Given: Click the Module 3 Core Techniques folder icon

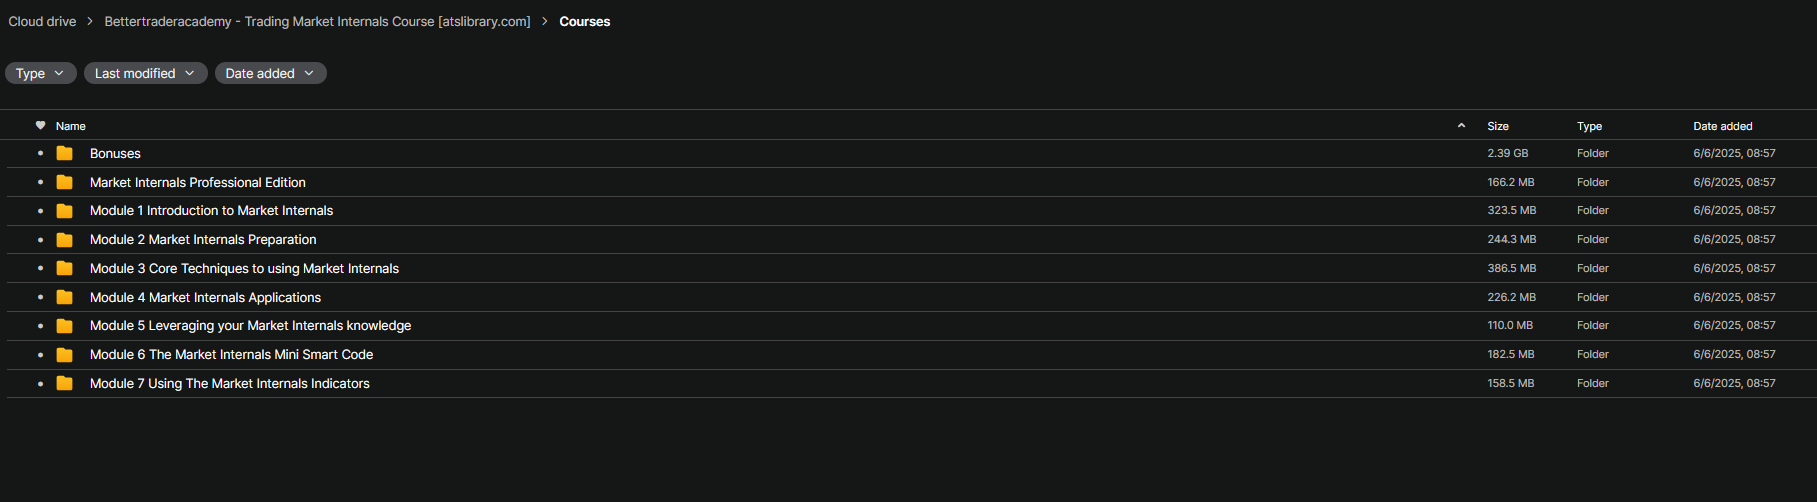Looking at the screenshot, I should pyautogui.click(x=65, y=268).
